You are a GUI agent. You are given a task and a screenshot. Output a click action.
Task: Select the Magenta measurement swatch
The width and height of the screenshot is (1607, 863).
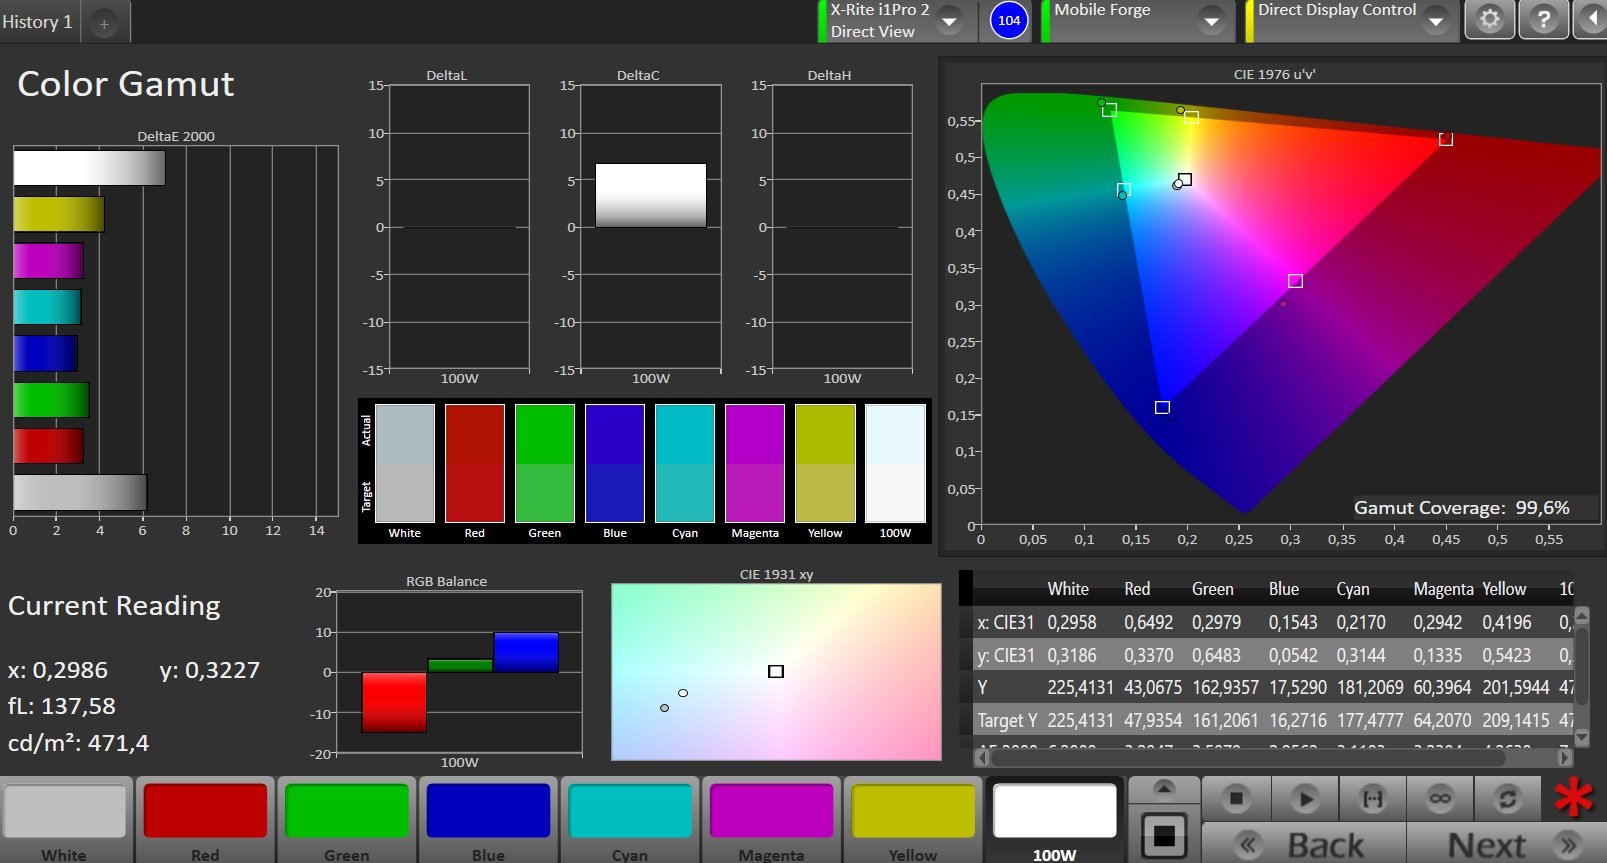[771, 821]
